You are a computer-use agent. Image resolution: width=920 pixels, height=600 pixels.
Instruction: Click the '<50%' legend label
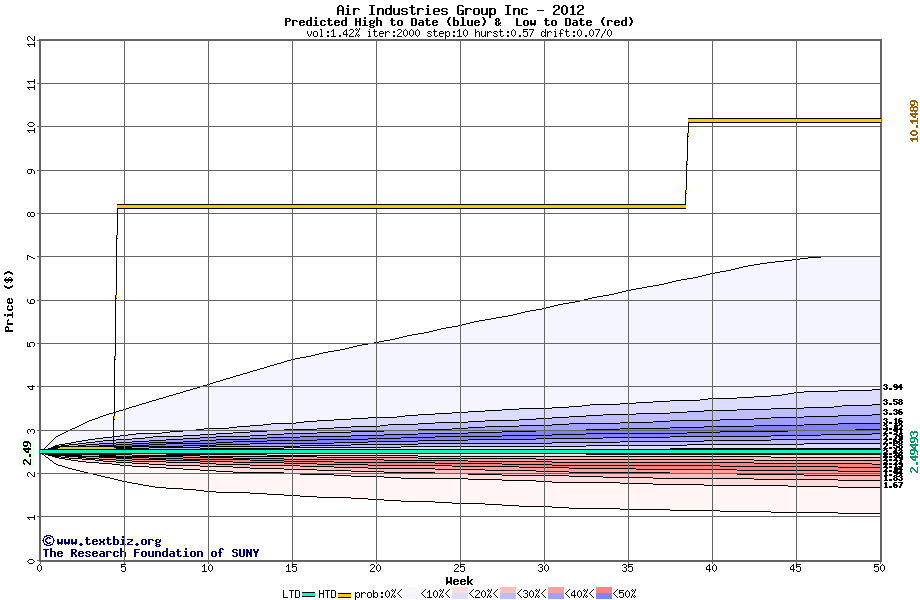point(625,594)
